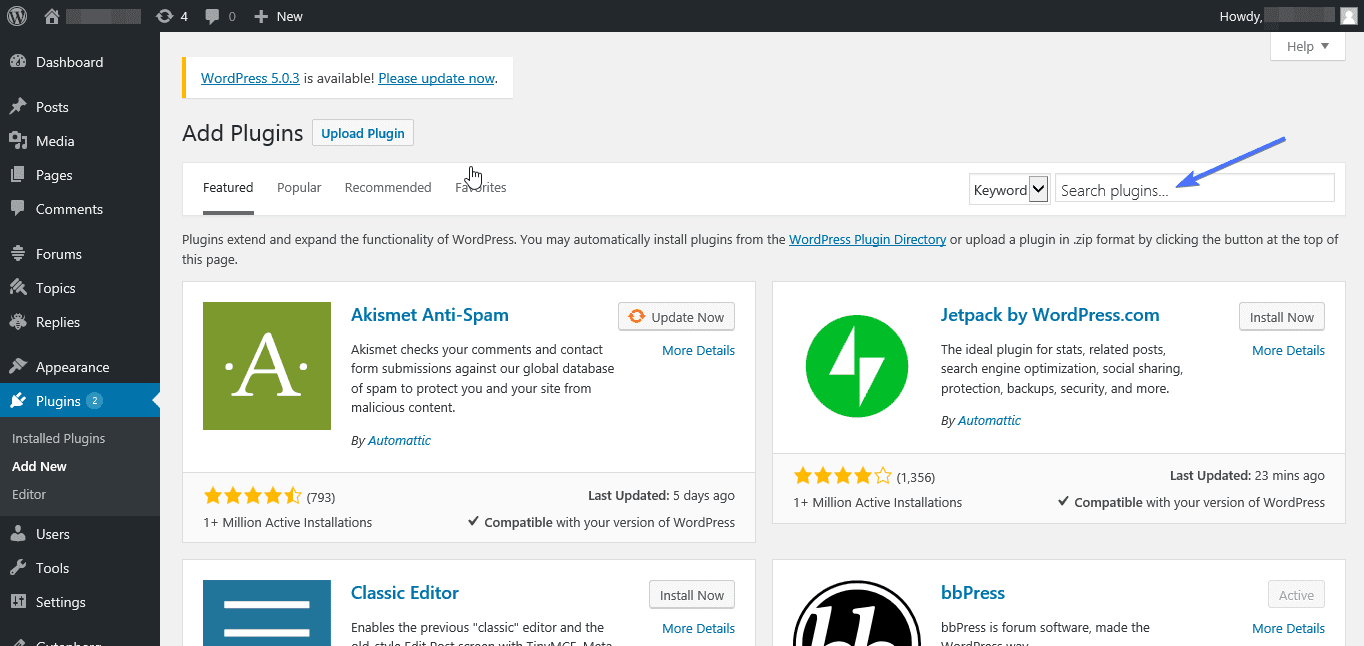The image size is (1364, 646).
Task: Open the Akismet Anti-Spam title link
Action: tap(430, 315)
